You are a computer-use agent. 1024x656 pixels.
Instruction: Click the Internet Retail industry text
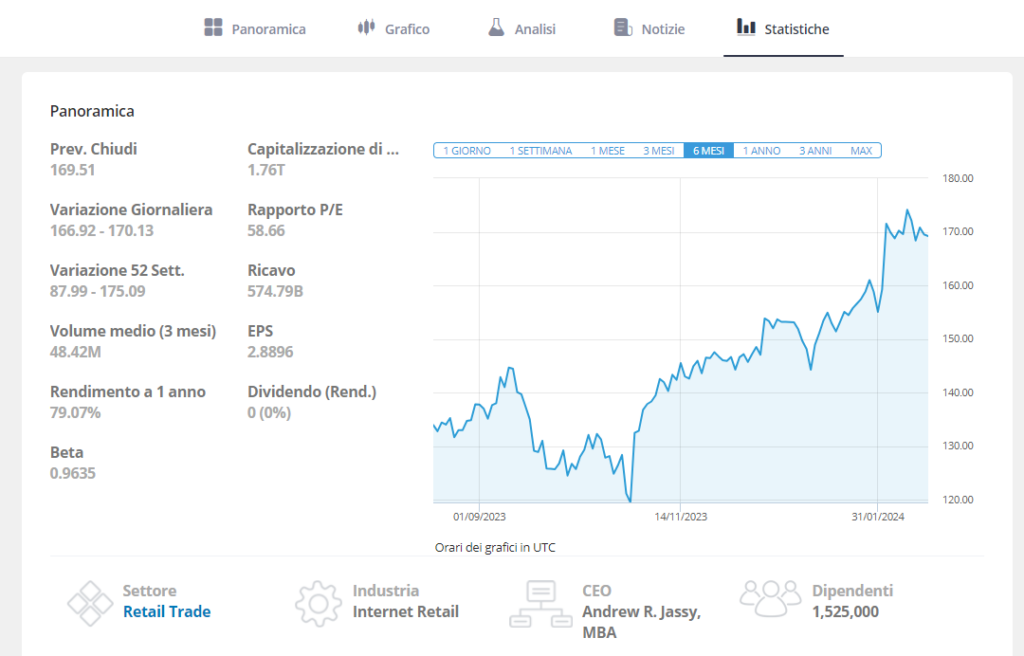[x=406, y=612]
